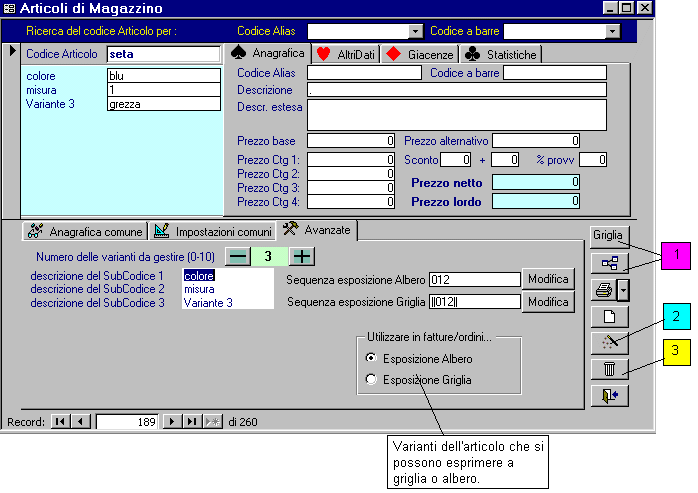Click the exit door icon
This screenshot has height=493, width=698.
[609, 395]
